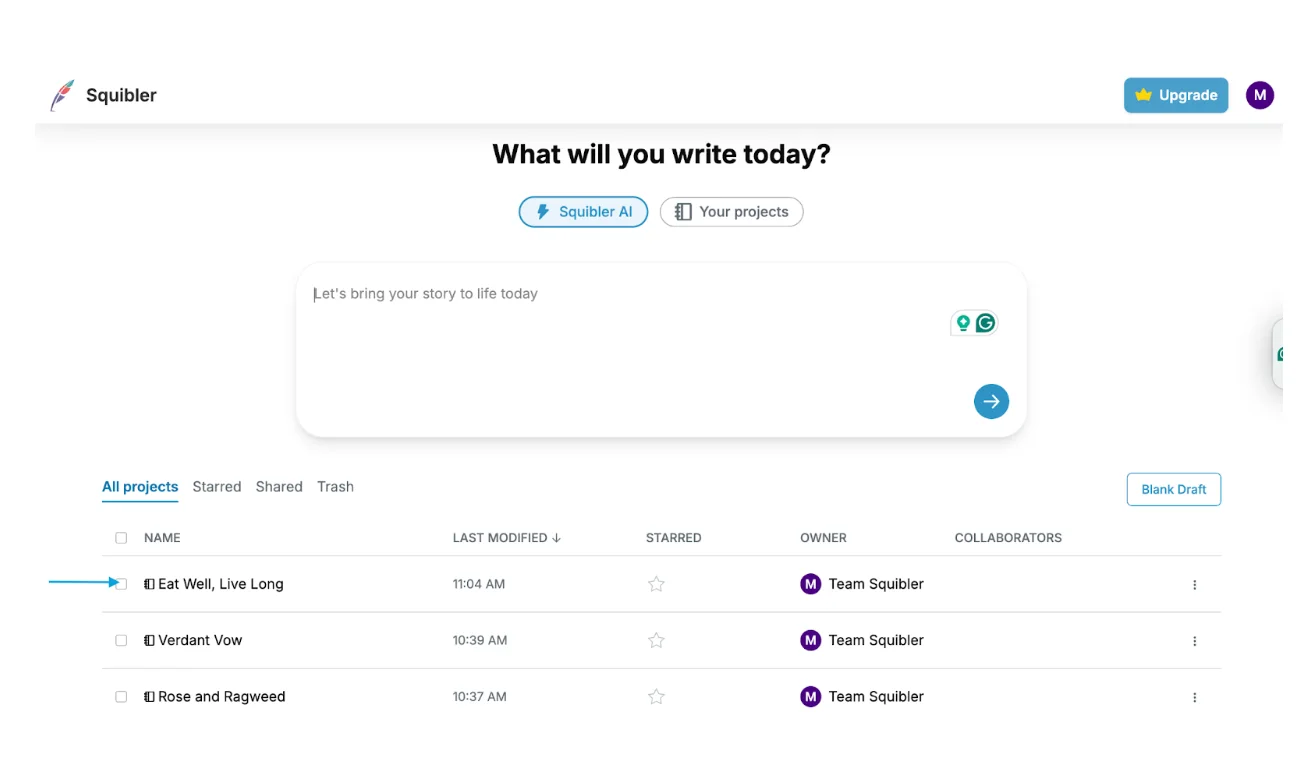Click the book icon beside Verdant Vow

coord(149,640)
